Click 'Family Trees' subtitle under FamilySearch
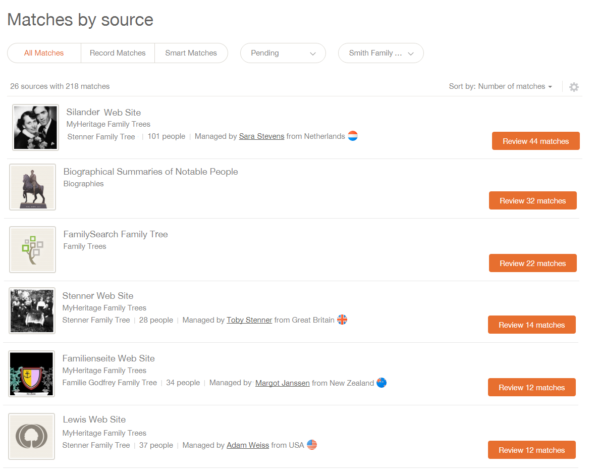This screenshot has width=596, height=472. pos(85,246)
